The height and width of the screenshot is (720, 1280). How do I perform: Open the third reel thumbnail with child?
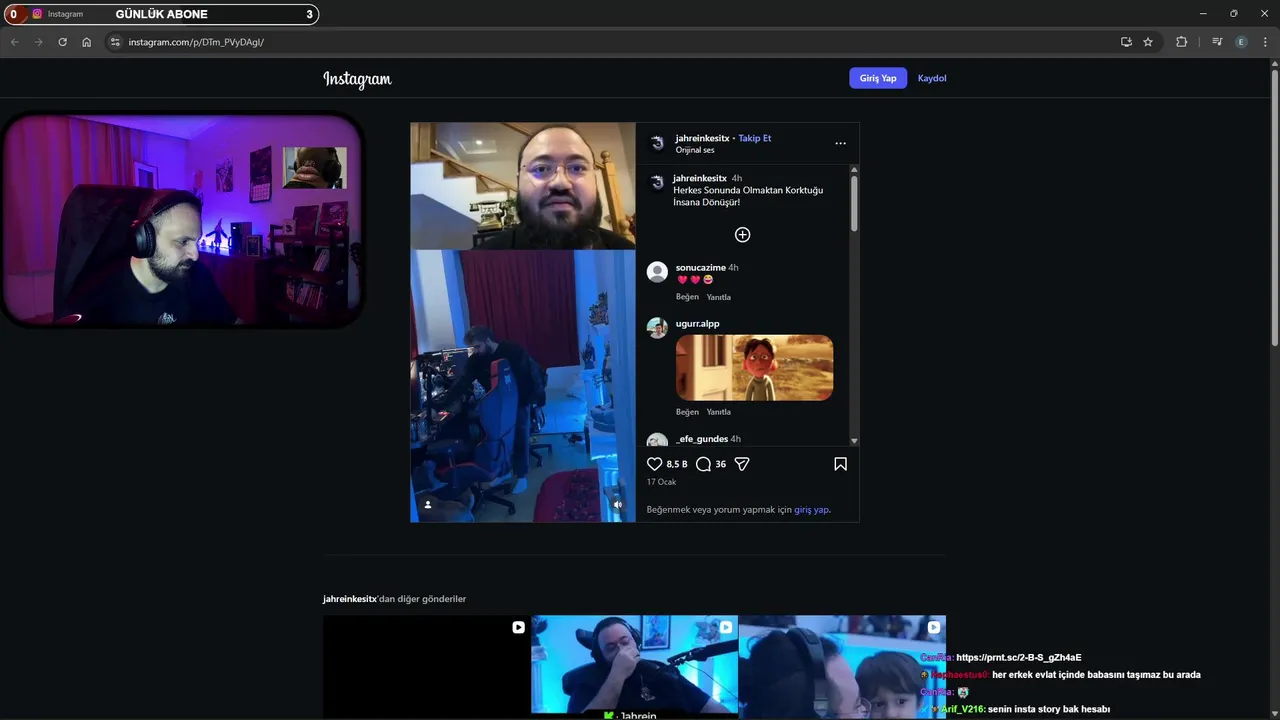[x=842, y=667]
